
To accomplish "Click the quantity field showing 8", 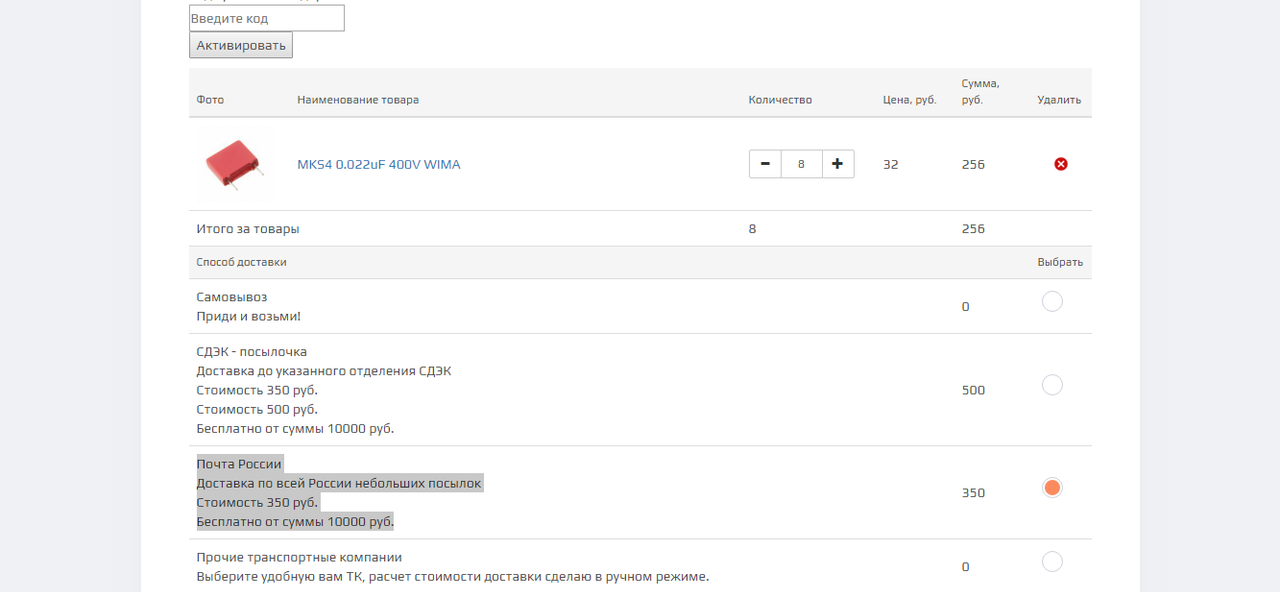I will (x=802, y=164).
